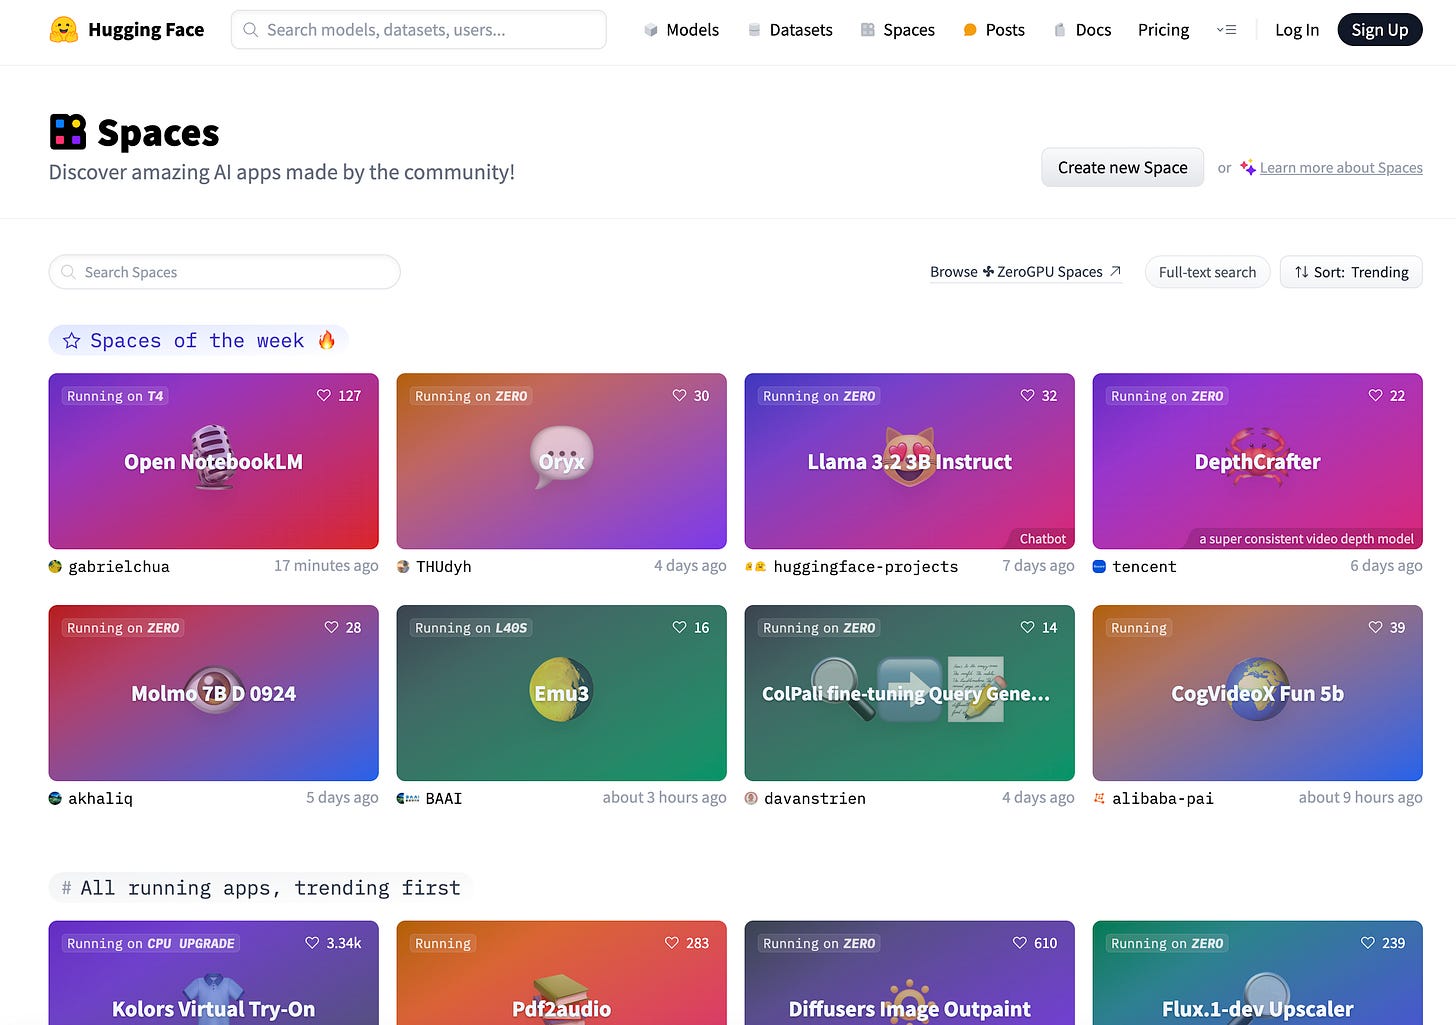
Task: Click the alibaba-pai avatar icon
Action: tap(1099, 799)
